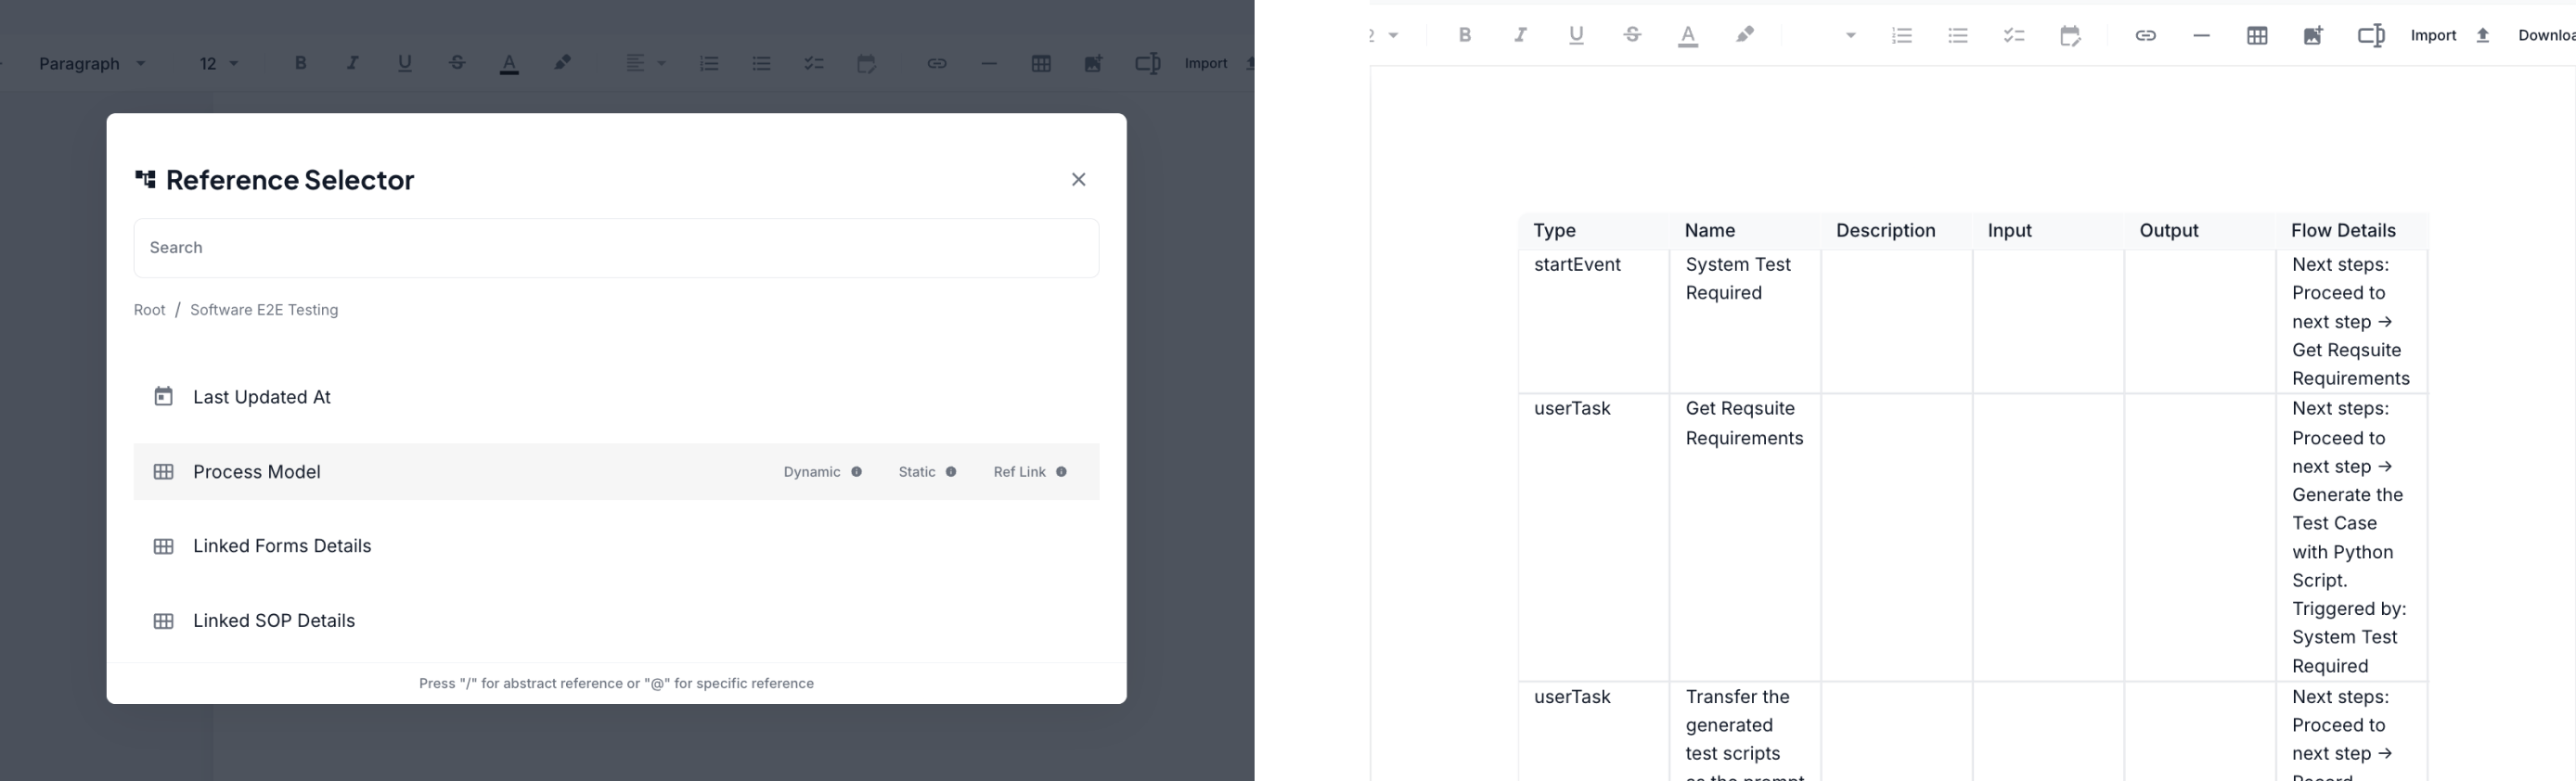Click strikethrough icon in the undimmed toolbar

pos(1632,35)
